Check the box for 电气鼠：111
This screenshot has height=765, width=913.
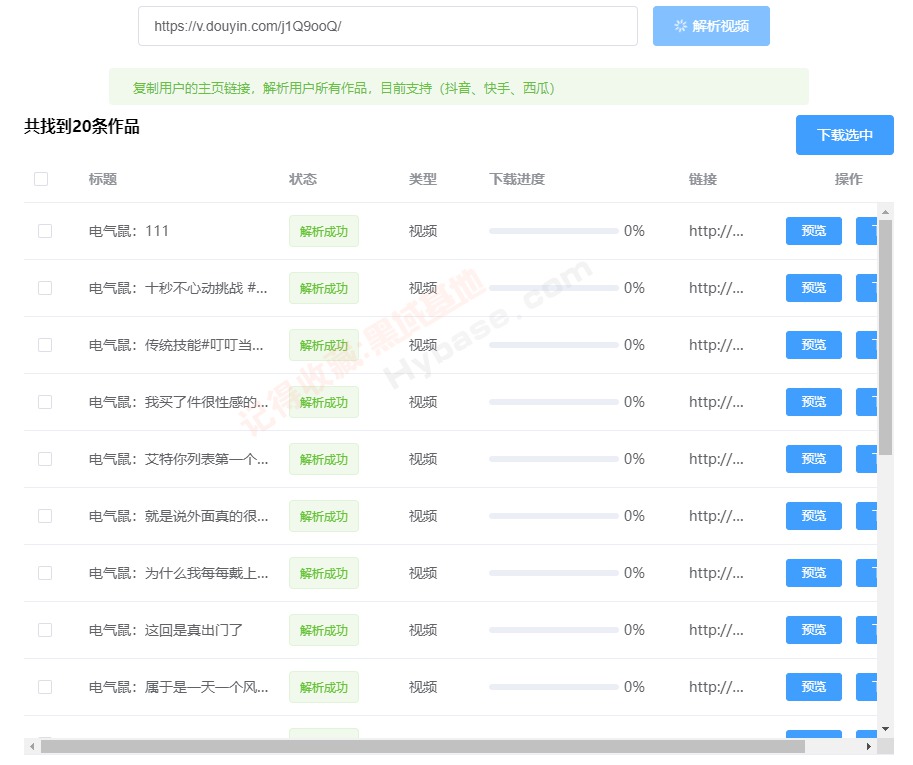pyautogui.click(x=45, y=231)
